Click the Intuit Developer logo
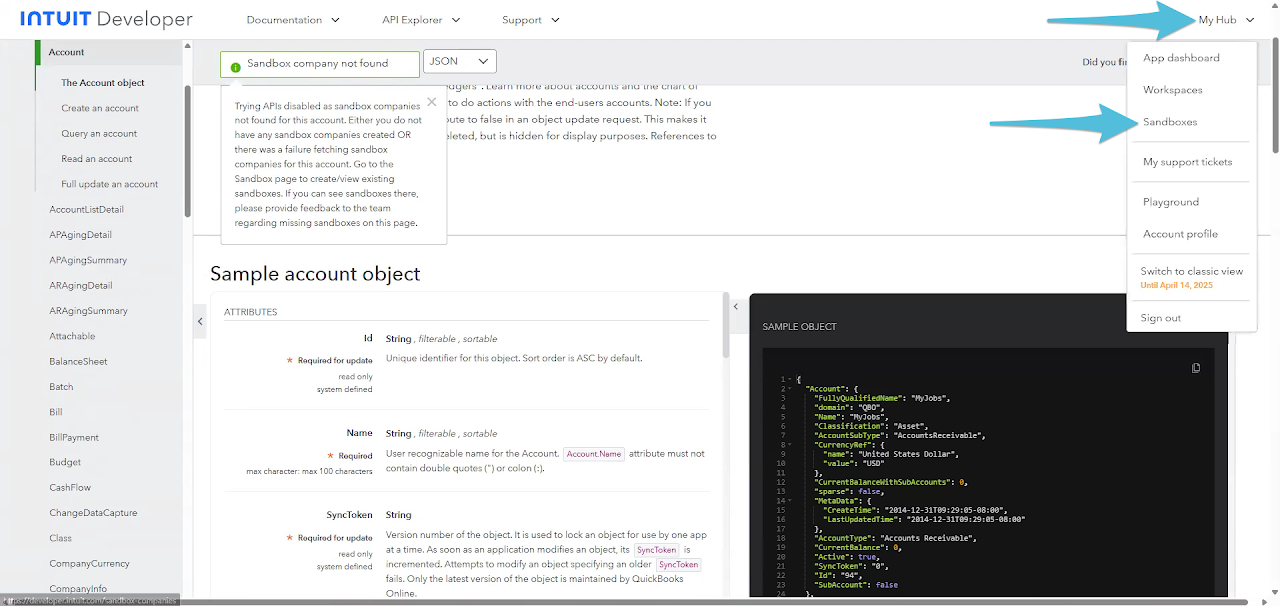This screenshot has height=606, width=1280. point(106,20)
